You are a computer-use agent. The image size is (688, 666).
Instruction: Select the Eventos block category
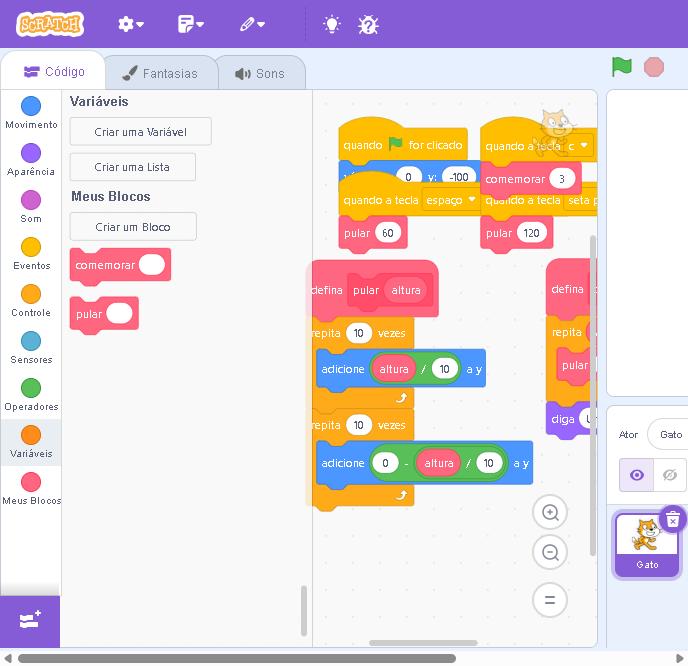click(31, 254)
